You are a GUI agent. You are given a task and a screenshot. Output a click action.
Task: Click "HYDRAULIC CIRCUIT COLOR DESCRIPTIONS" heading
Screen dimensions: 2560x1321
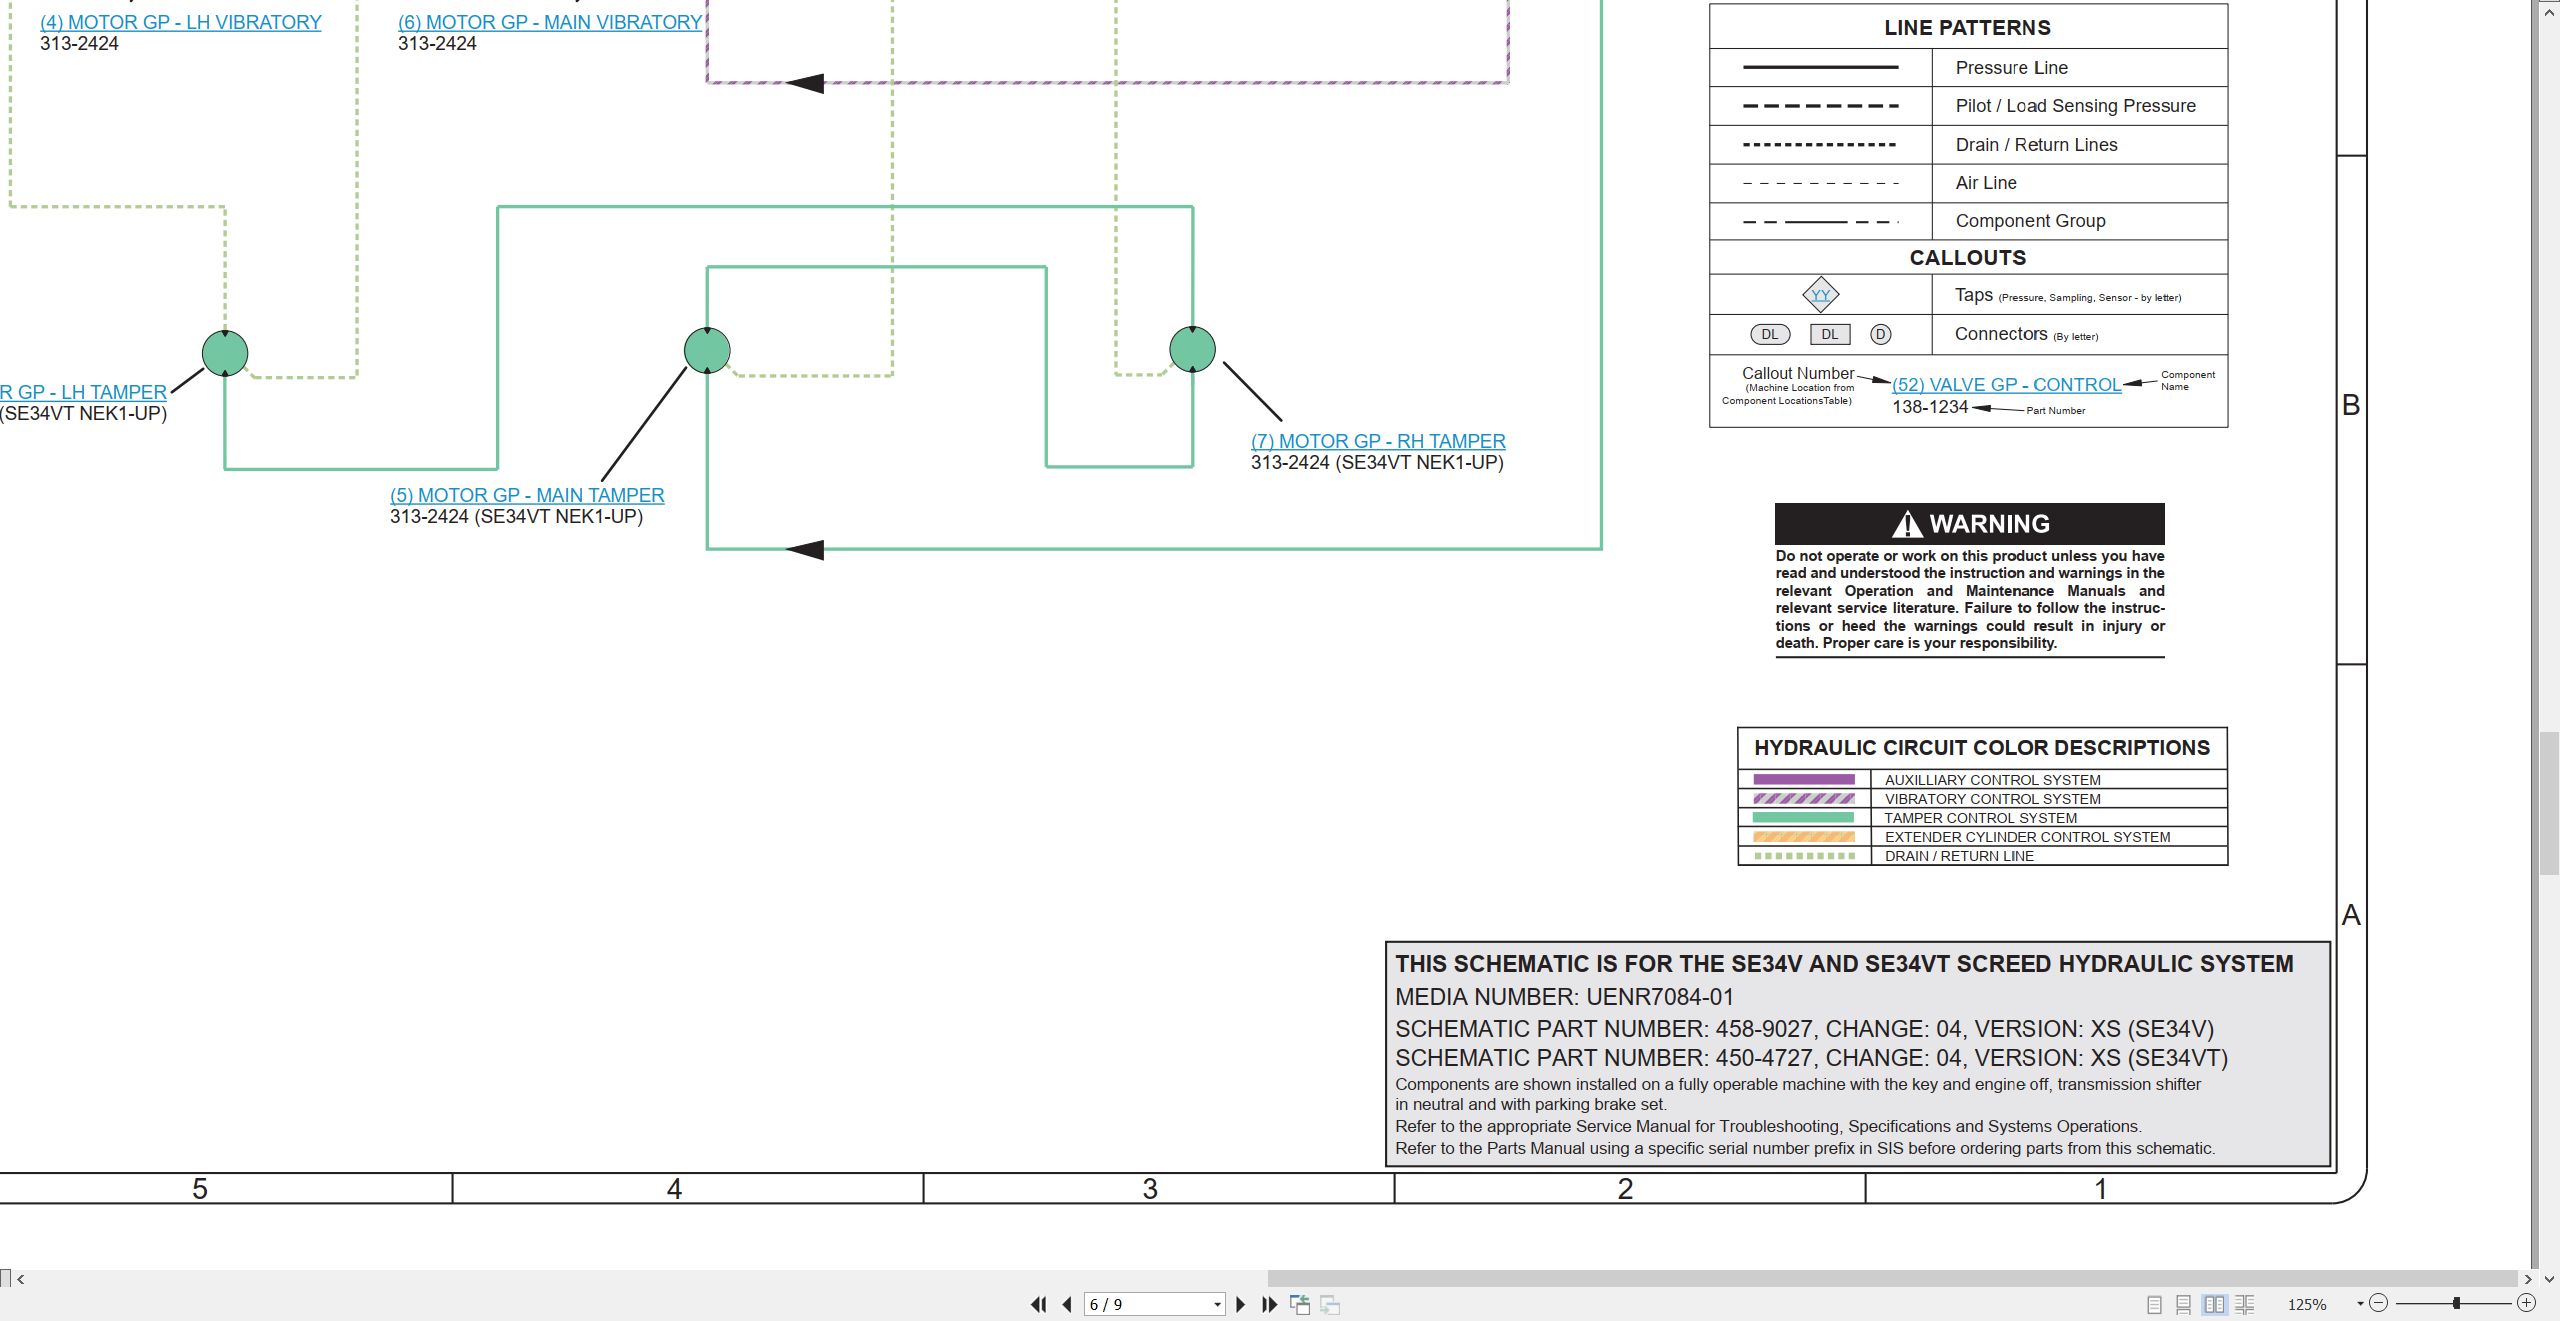[x=1982, y=748]
